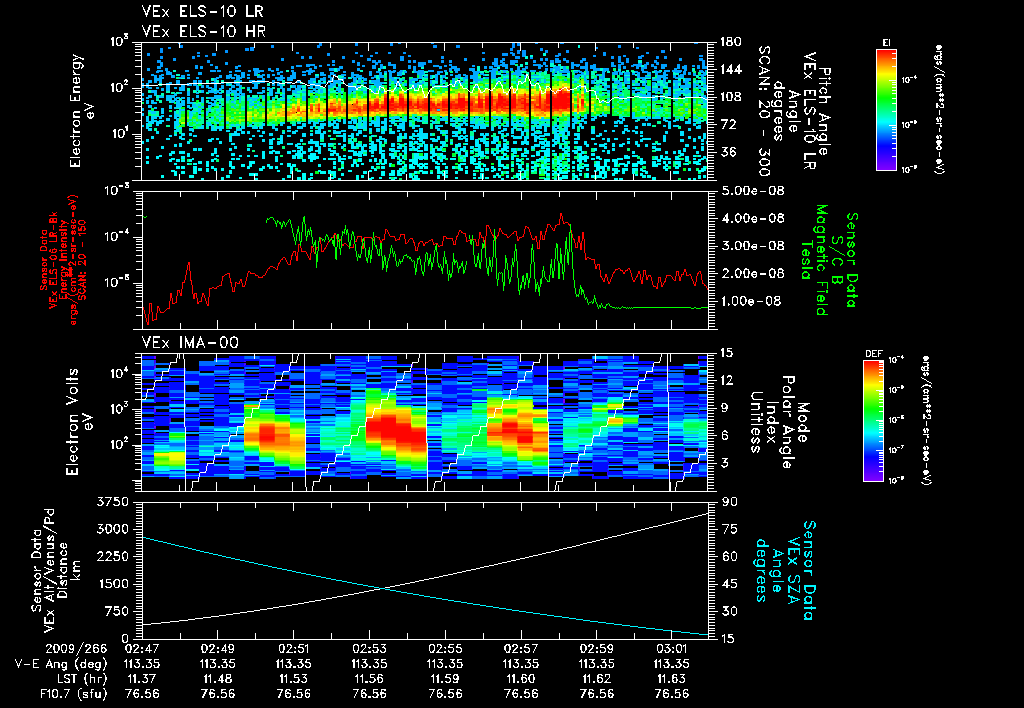1024x708 pixels.
Task: Click the 3.00e-08 magnetic field tick
Action: (751, 246)
